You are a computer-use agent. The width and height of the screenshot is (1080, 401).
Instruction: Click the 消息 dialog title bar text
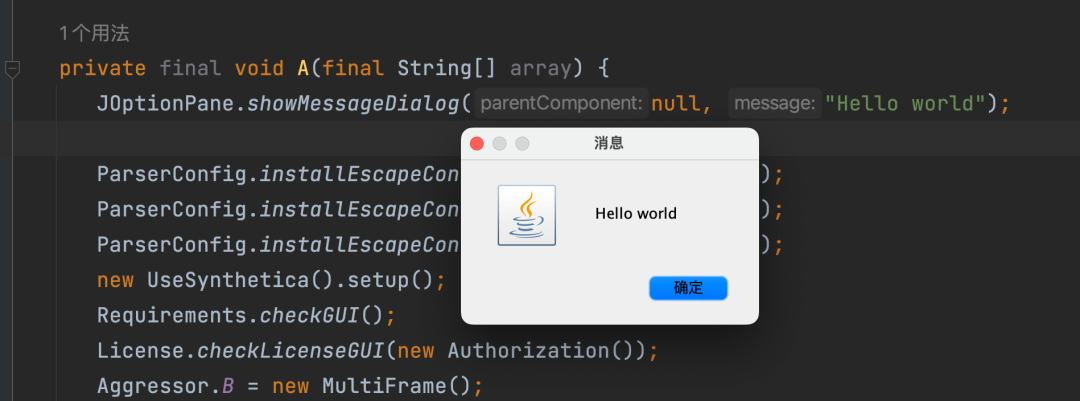[609, 143]
